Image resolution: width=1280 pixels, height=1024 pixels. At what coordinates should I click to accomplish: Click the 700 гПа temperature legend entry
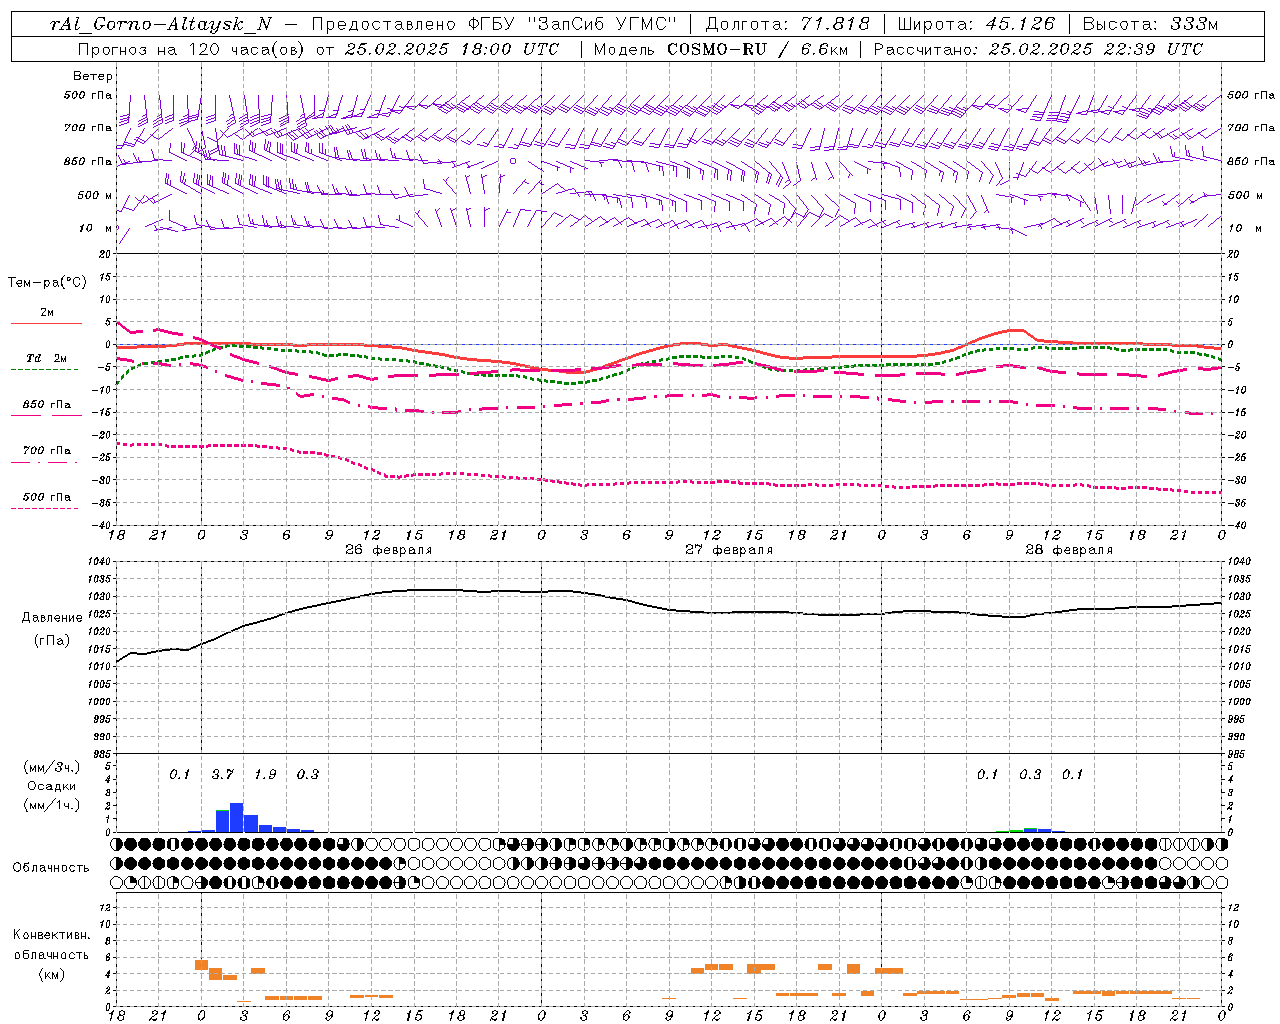coord(46,451)
